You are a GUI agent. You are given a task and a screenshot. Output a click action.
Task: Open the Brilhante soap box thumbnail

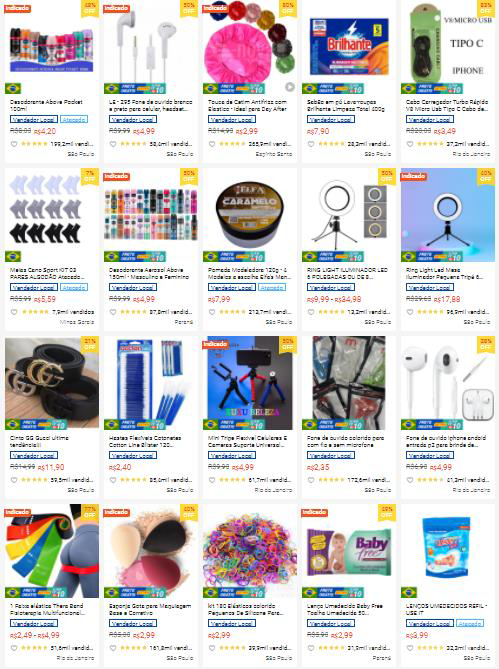[x=349, y=47]
